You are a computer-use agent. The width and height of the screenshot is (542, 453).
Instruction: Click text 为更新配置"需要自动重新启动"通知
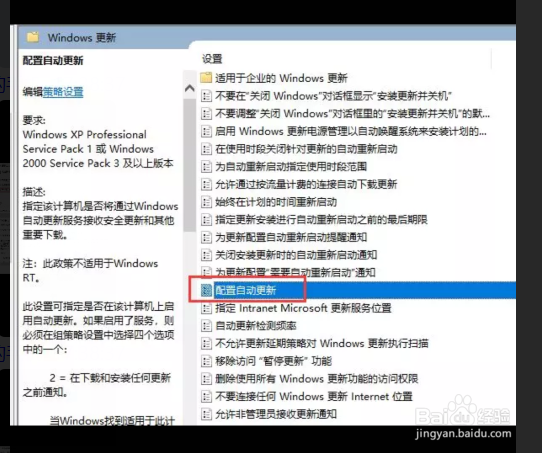[x=295, y=272]
